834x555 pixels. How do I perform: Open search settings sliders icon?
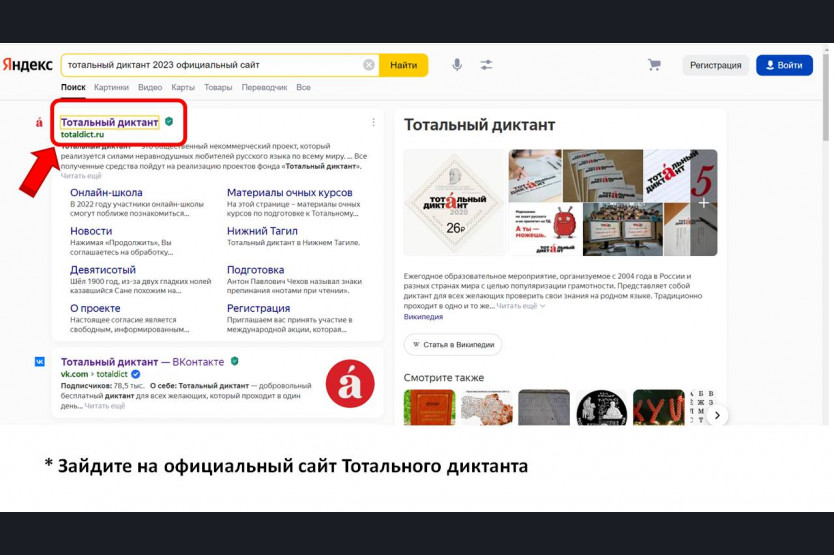[x=486, y=65]
